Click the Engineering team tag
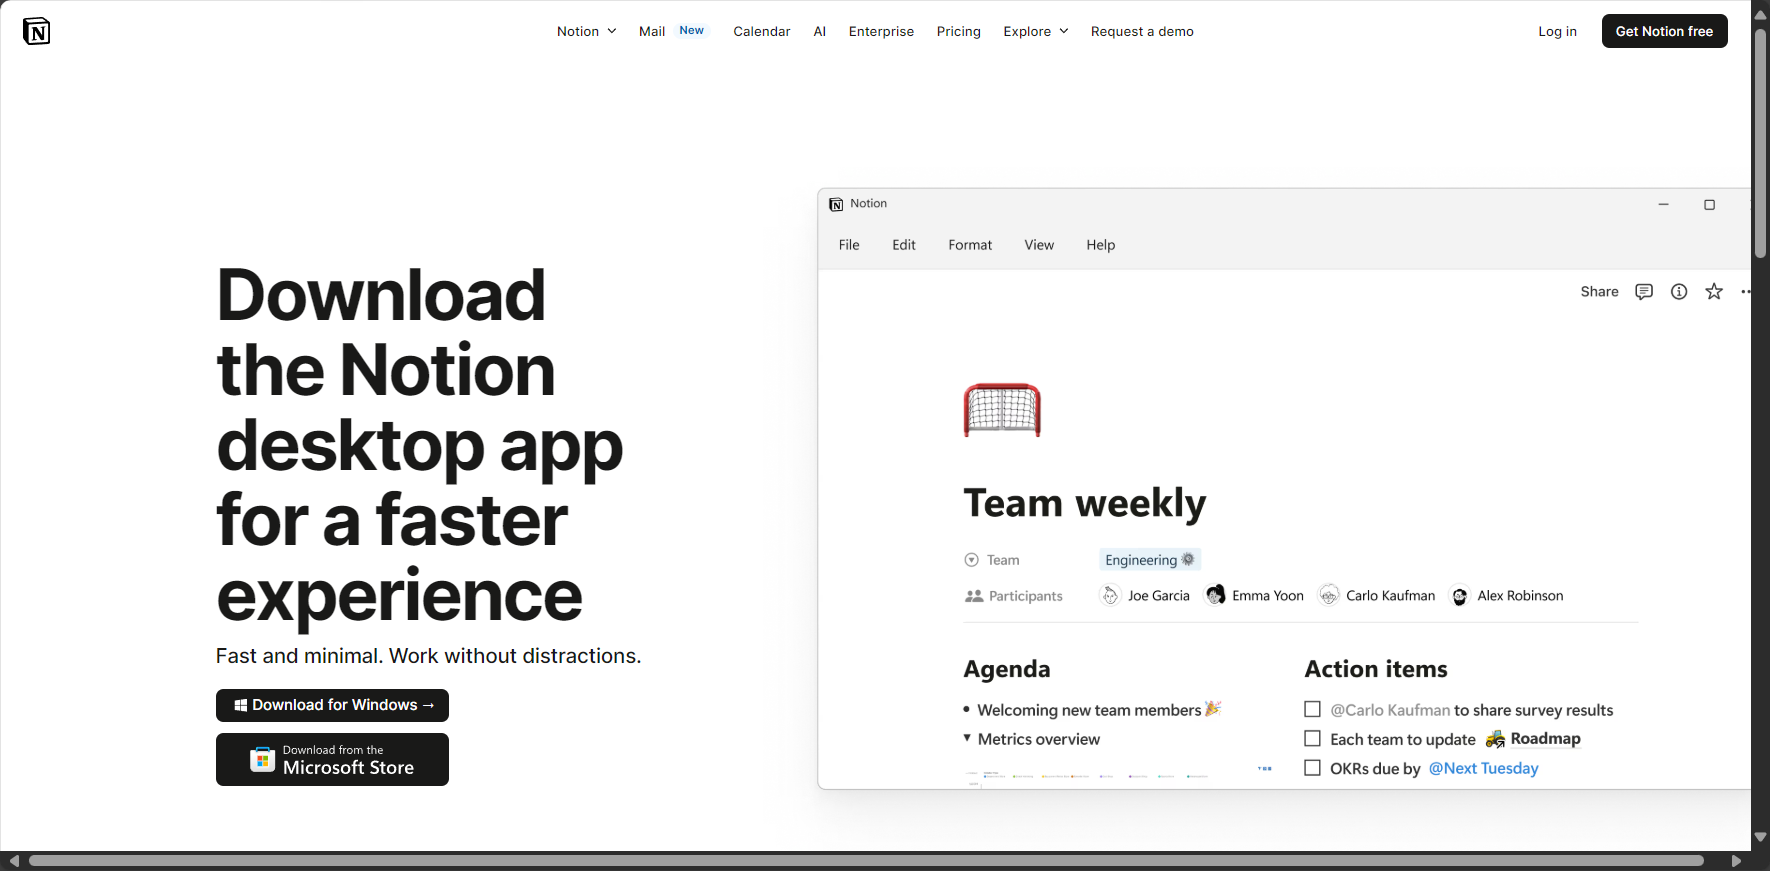Image resolution: width=1770 pixels, height=871 pixels. point(1150,560)
